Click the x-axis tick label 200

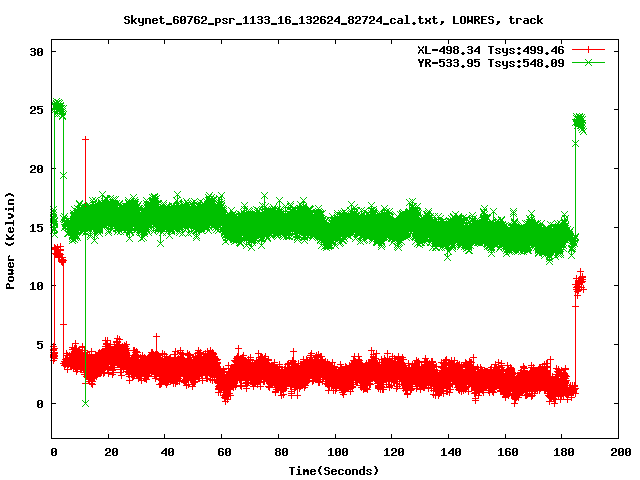pos(621,452)
